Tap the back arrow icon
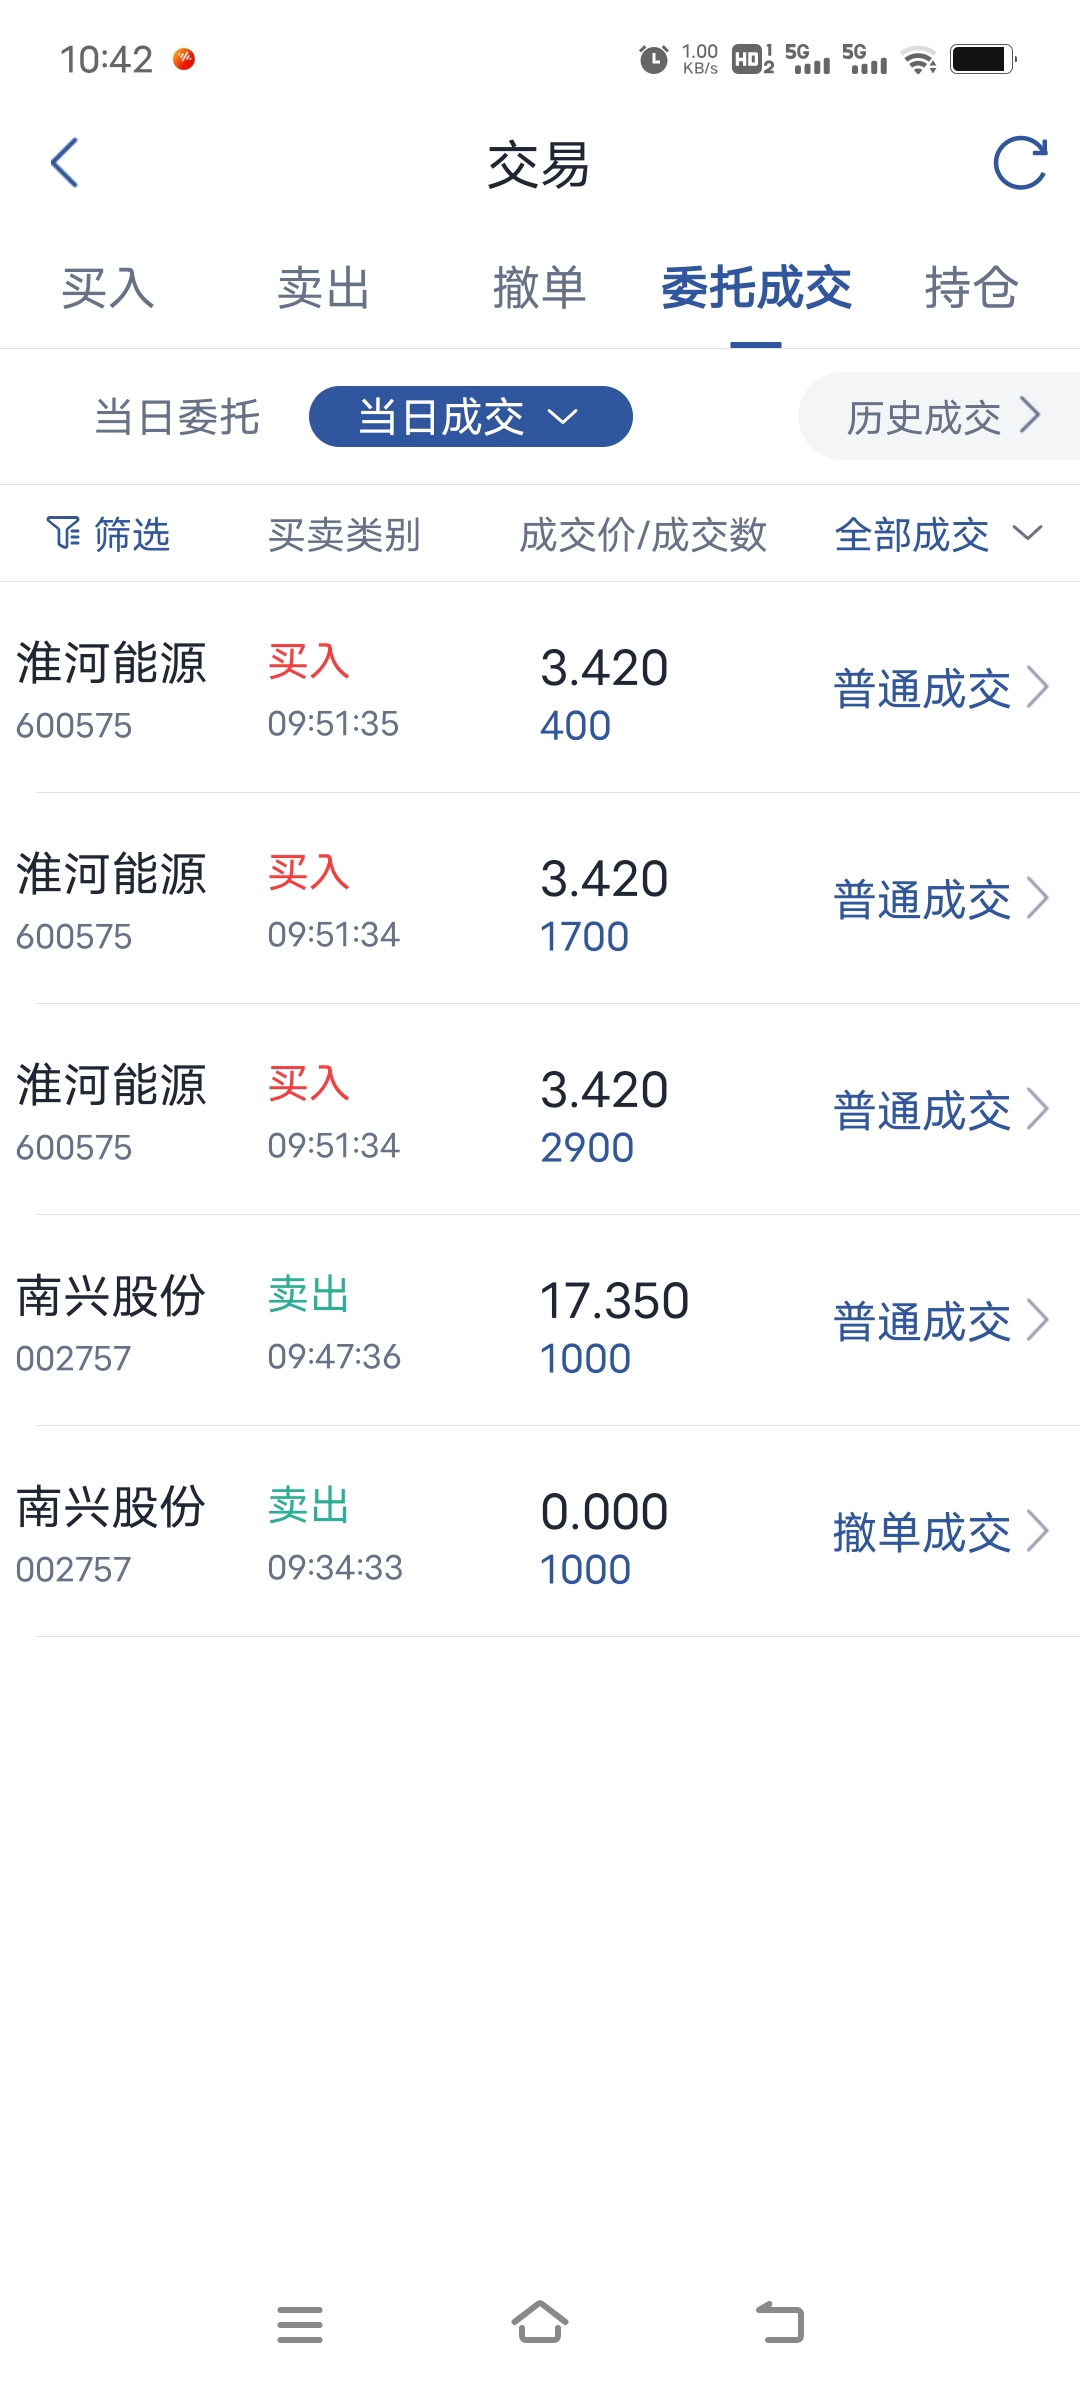Image resolution: width=1080 pixels, height=2388 pixels. (65, 163)
